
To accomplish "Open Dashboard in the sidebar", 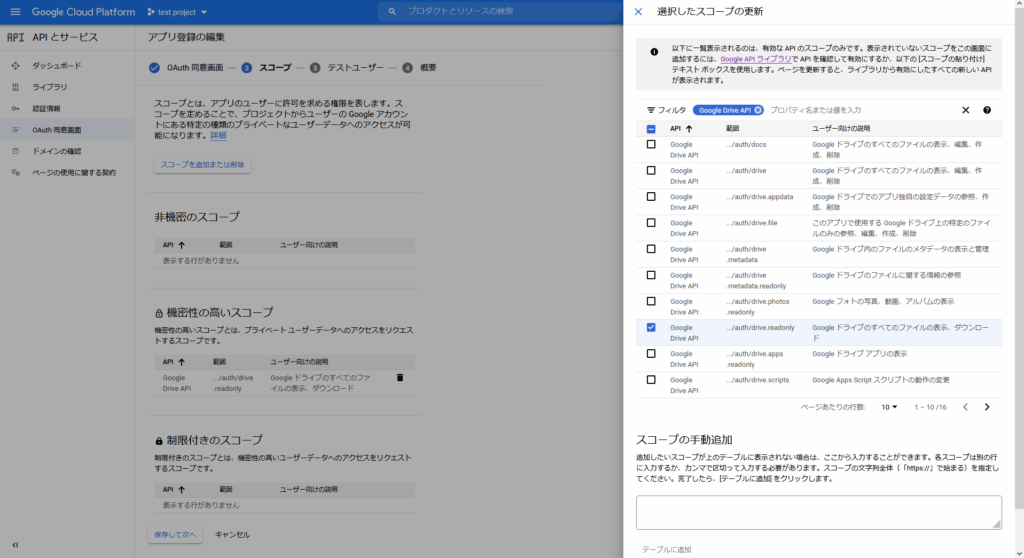I will point(57,65).
